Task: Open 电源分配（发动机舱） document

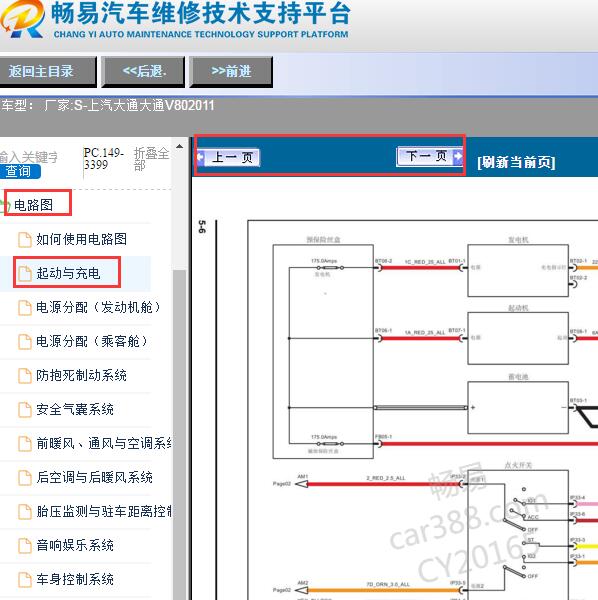Action: click(x=98, y=307)
